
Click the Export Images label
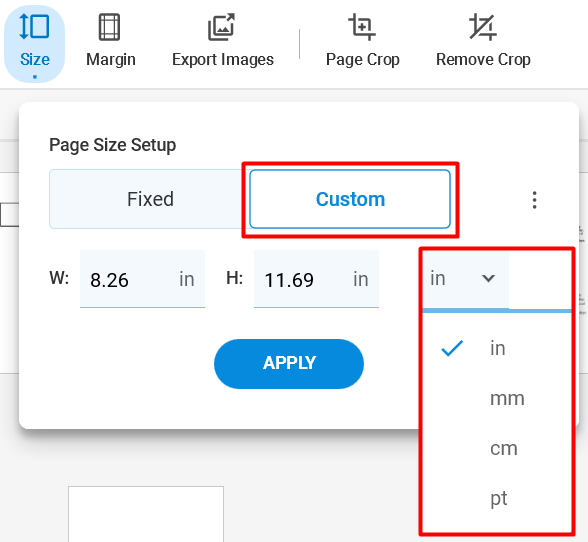(x=223, y=60)
